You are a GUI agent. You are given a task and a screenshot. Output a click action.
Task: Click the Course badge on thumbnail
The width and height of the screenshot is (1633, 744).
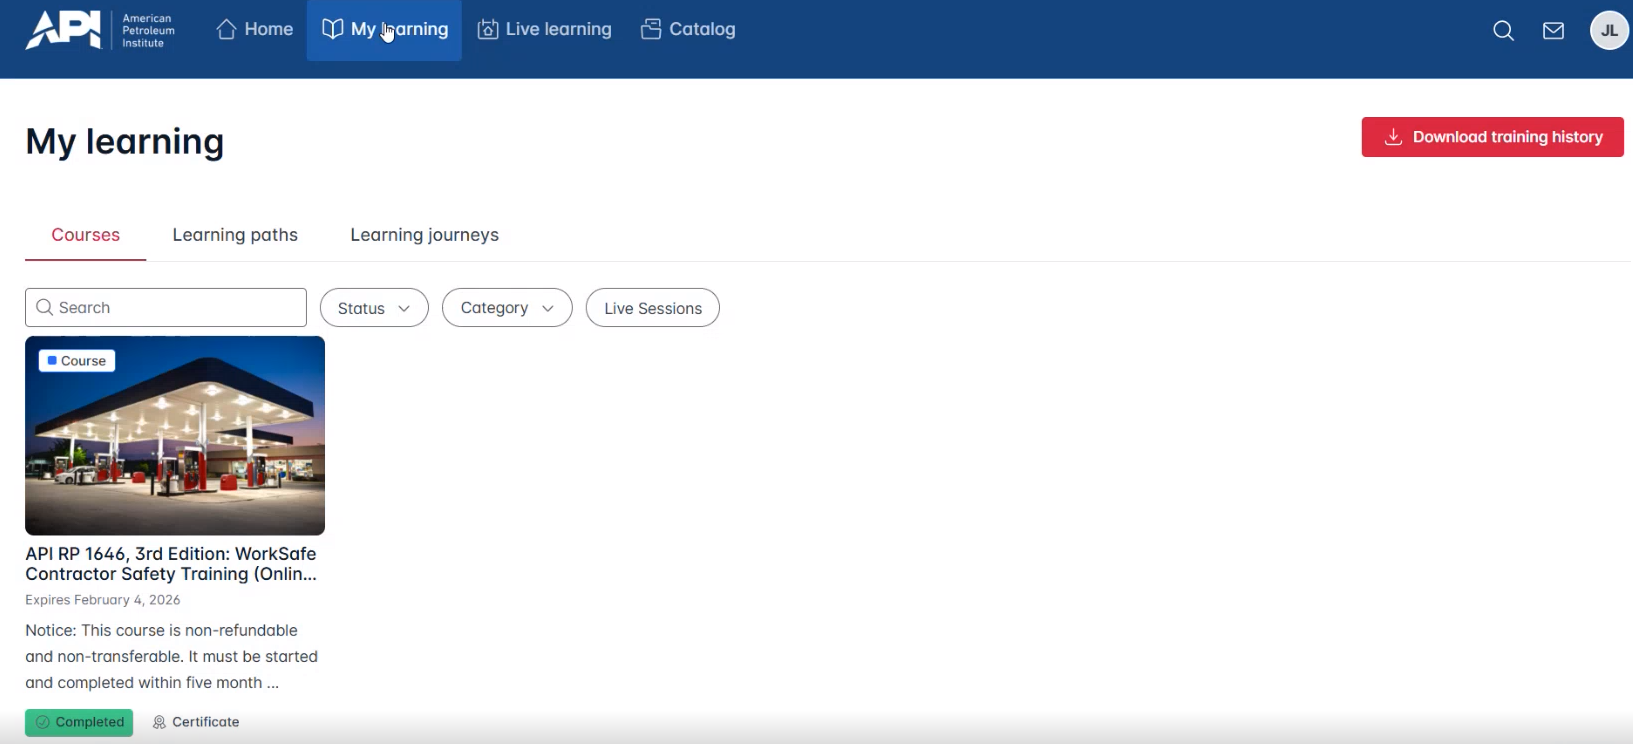(x=77, y=361)
